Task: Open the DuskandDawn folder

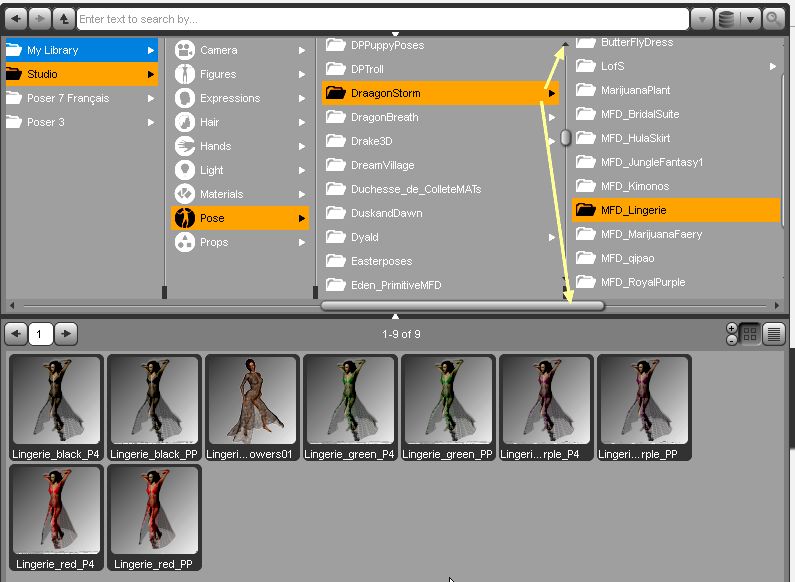Action: 440,213
